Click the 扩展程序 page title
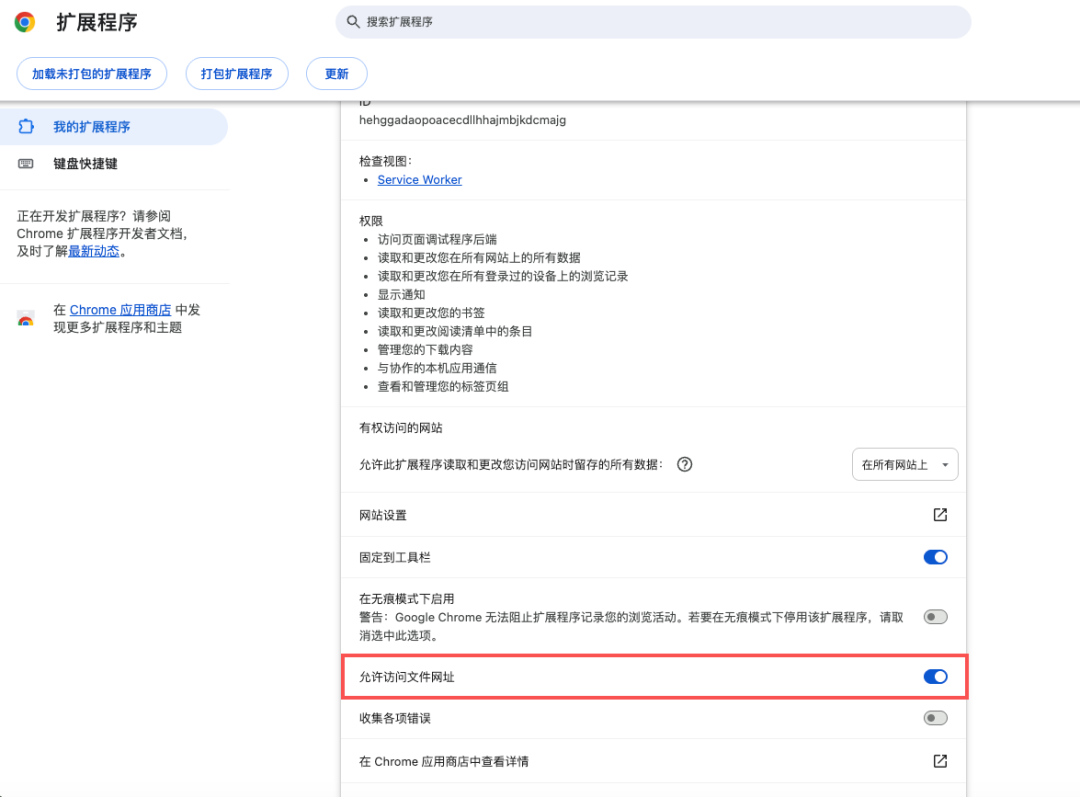Screen dimensions: 1080x797 [97, 22]
